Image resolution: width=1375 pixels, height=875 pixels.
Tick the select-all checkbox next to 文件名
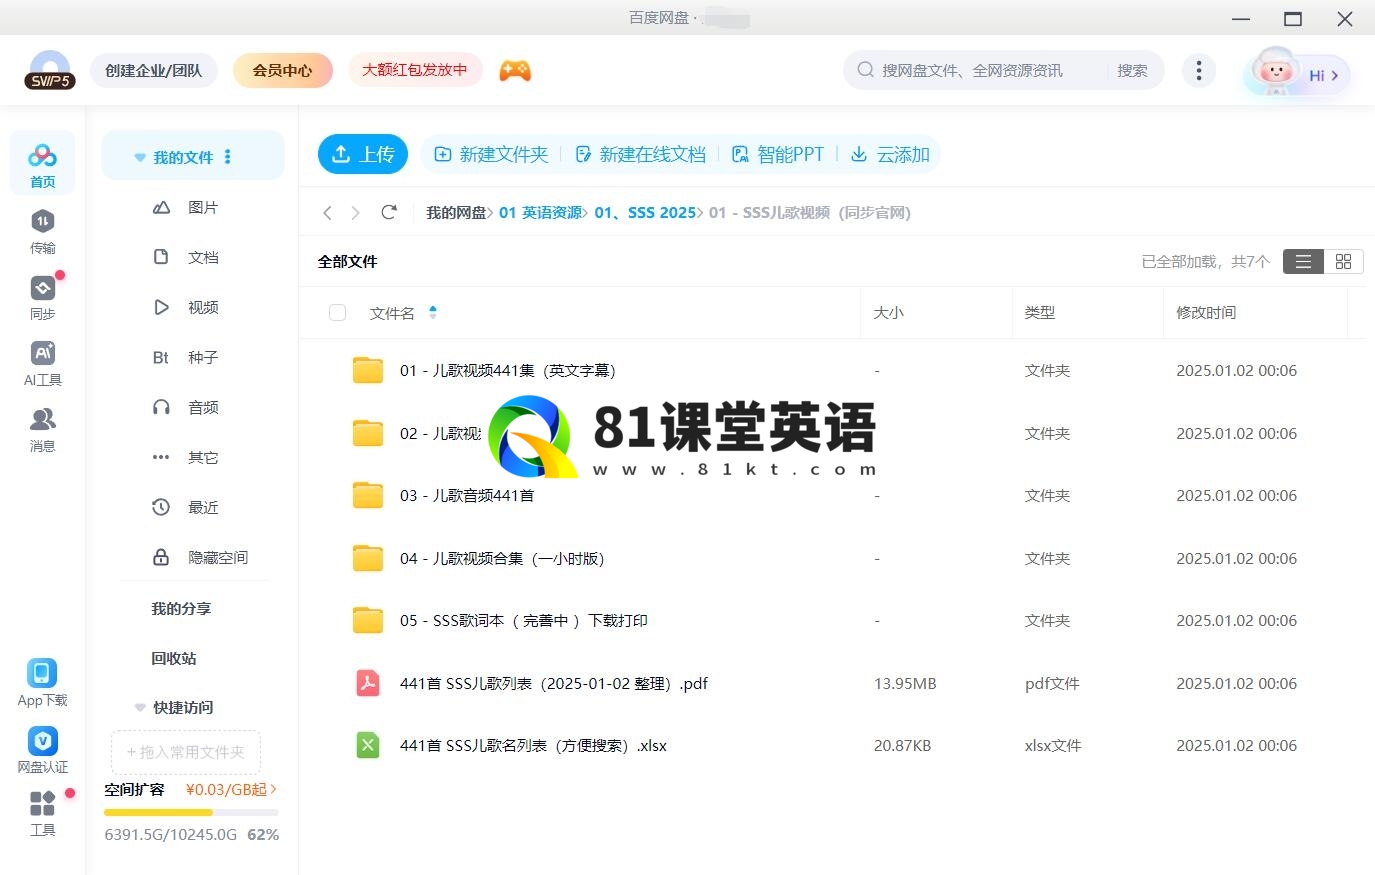point(338,313)
